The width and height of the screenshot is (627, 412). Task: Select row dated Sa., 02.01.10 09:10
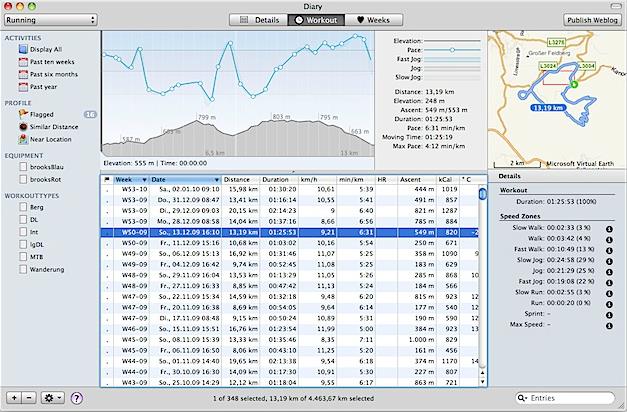click(290, 189)
